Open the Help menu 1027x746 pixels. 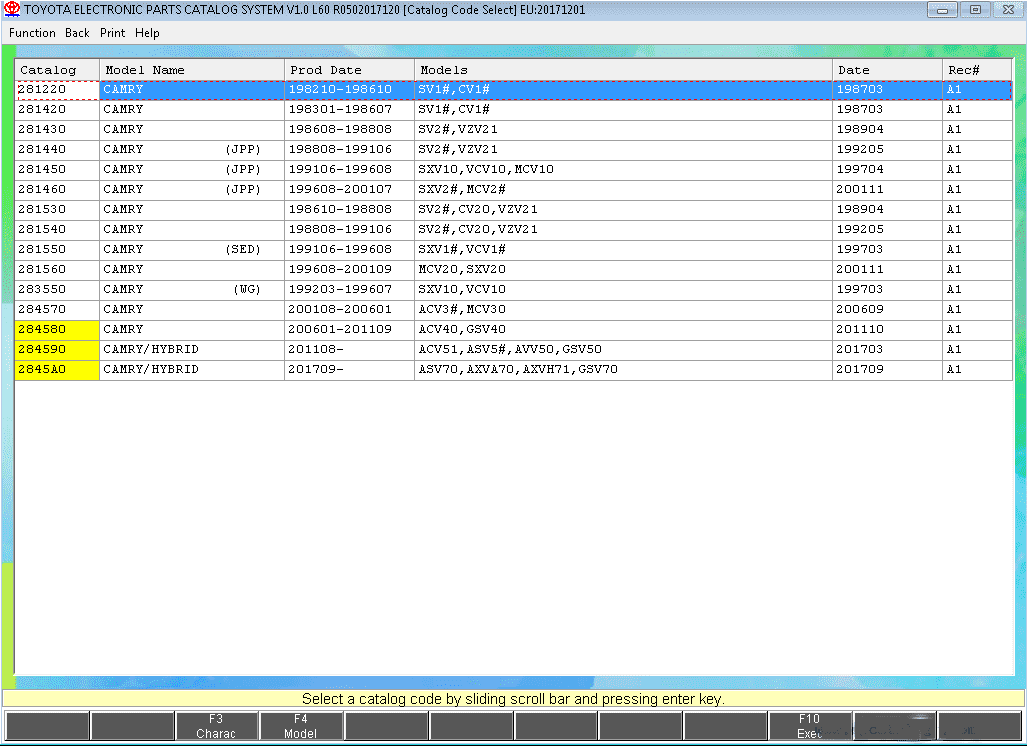coord(147,33)
